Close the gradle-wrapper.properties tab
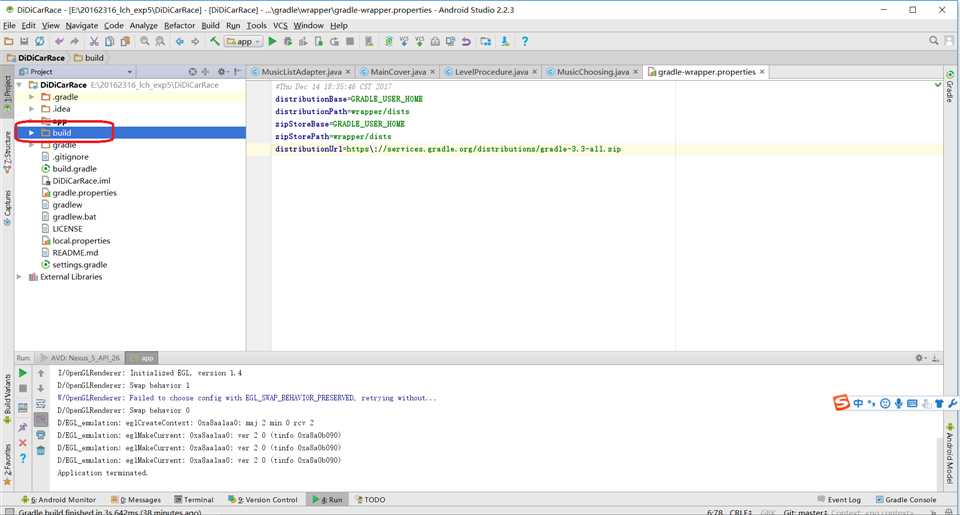Screen dimensions: 960x515 pyautogui.click(x=762, y=72)
